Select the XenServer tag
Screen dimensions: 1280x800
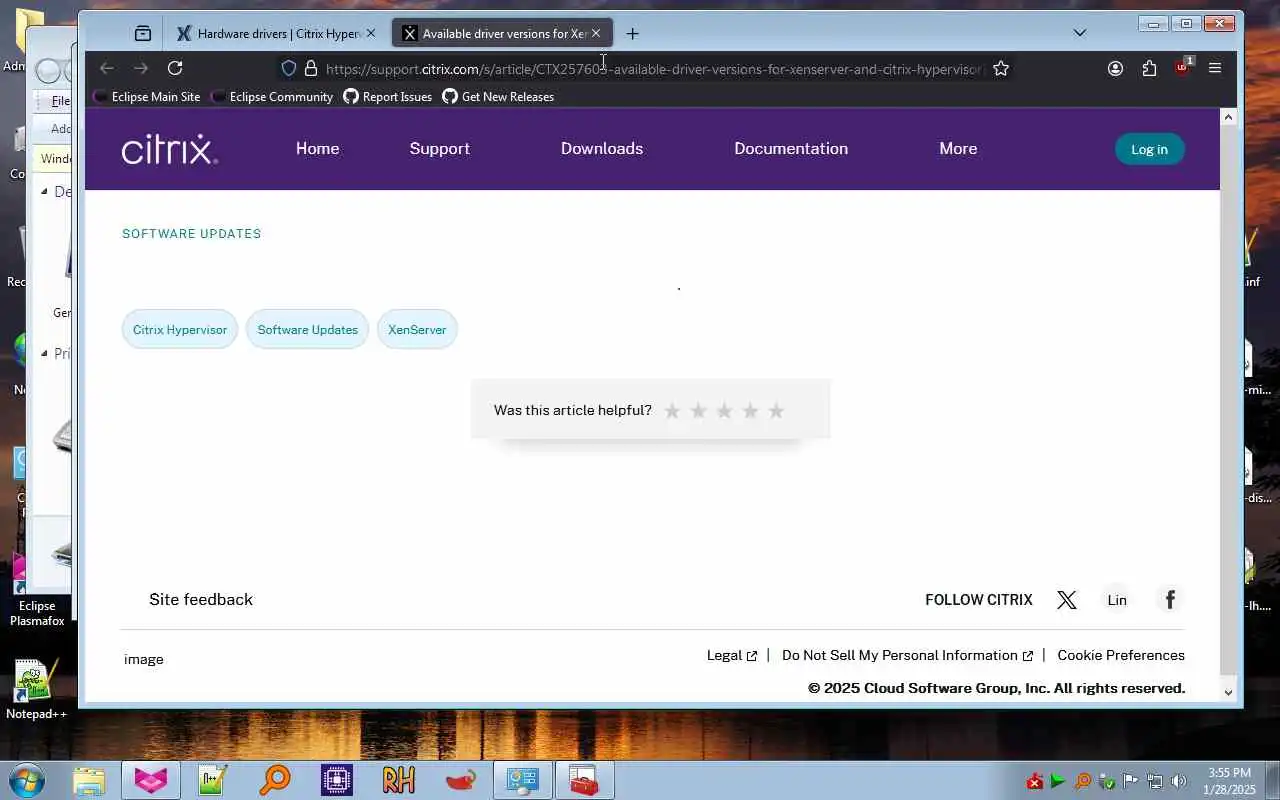tap(417, 329)
